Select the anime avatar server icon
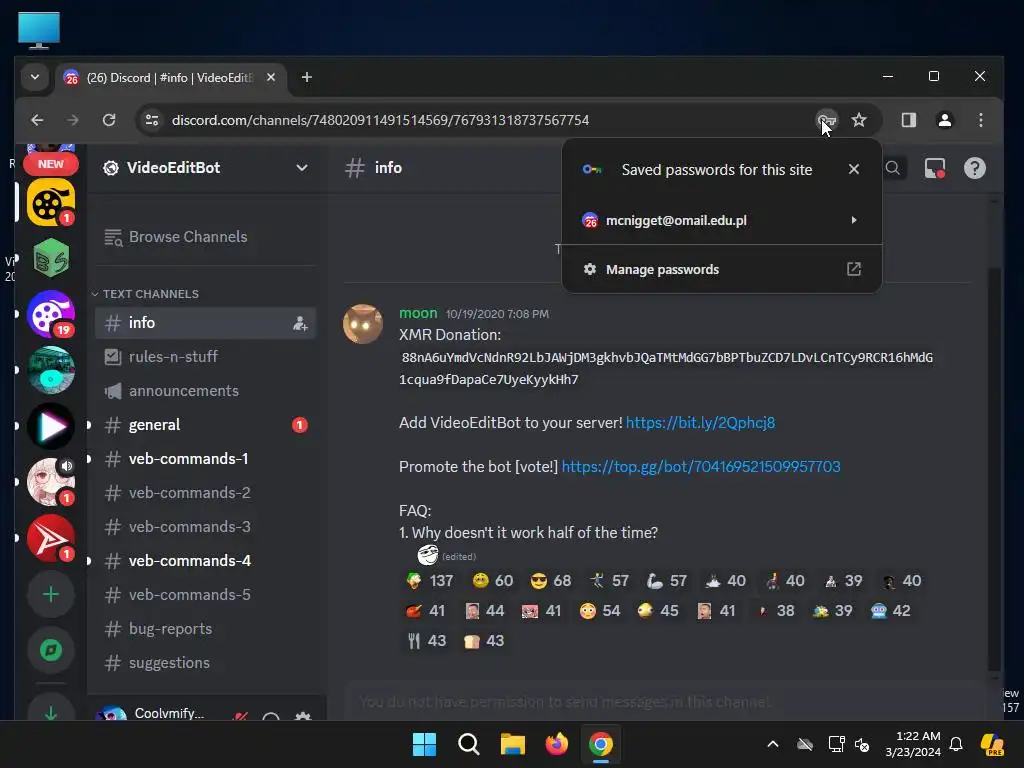The height and width of the screenshot is (768, 1024). click(x=51, y=482)
